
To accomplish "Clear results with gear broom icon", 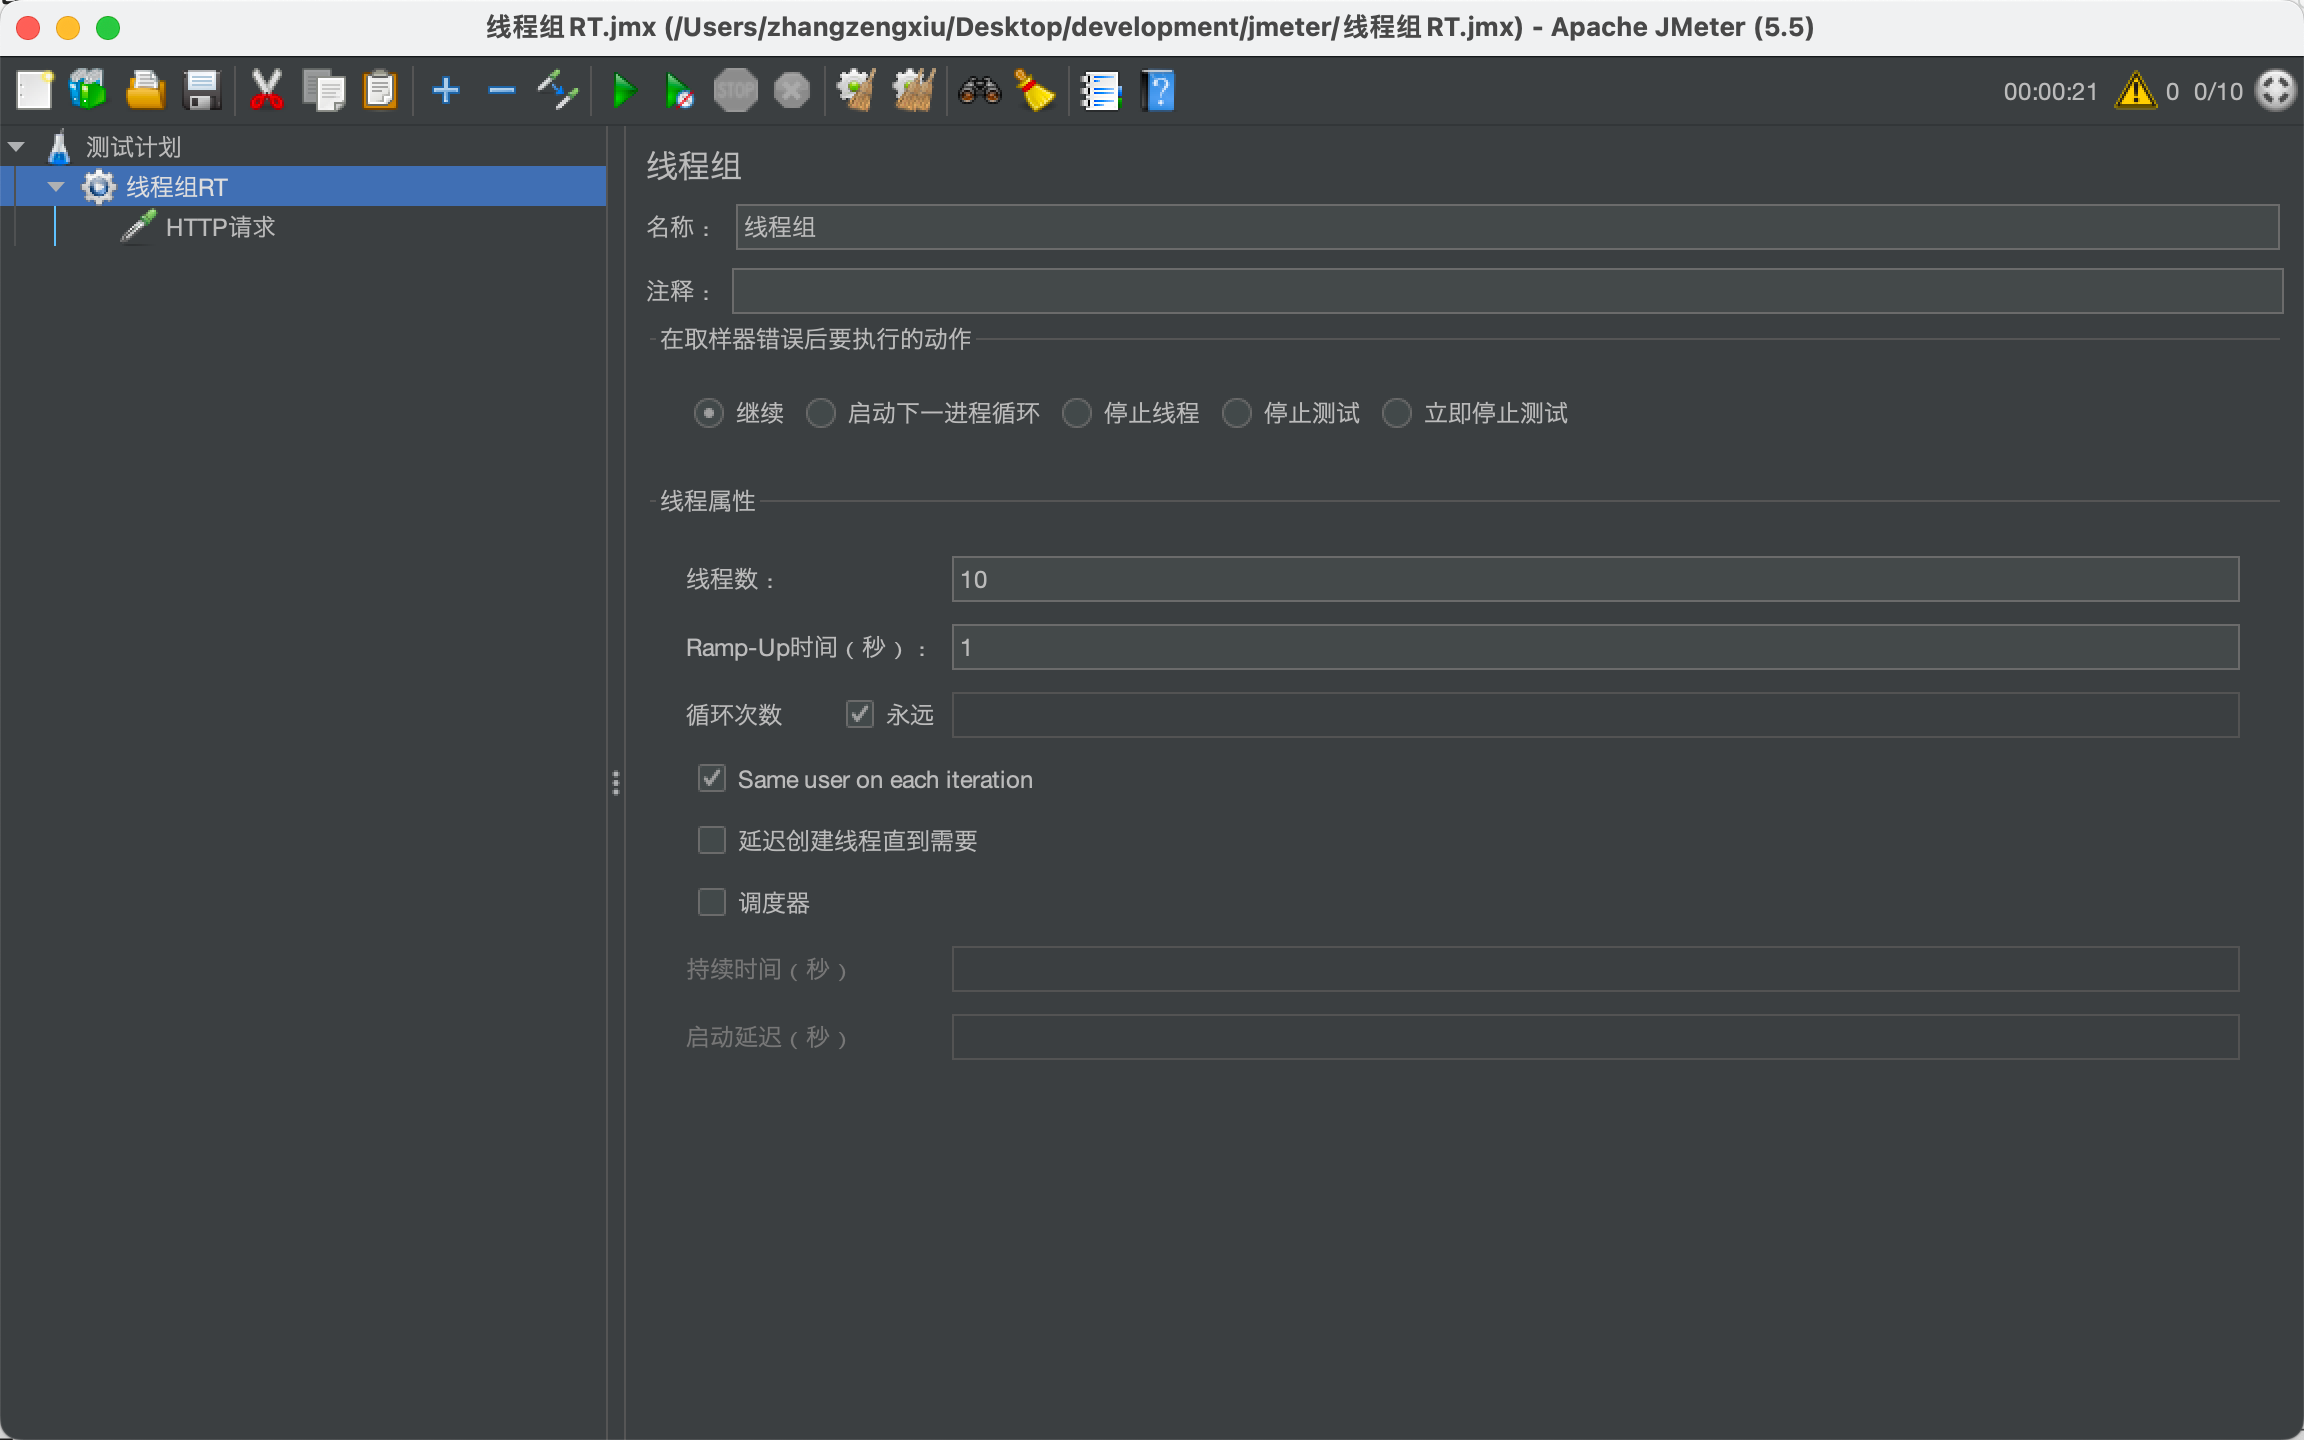I will click(856, 91).
